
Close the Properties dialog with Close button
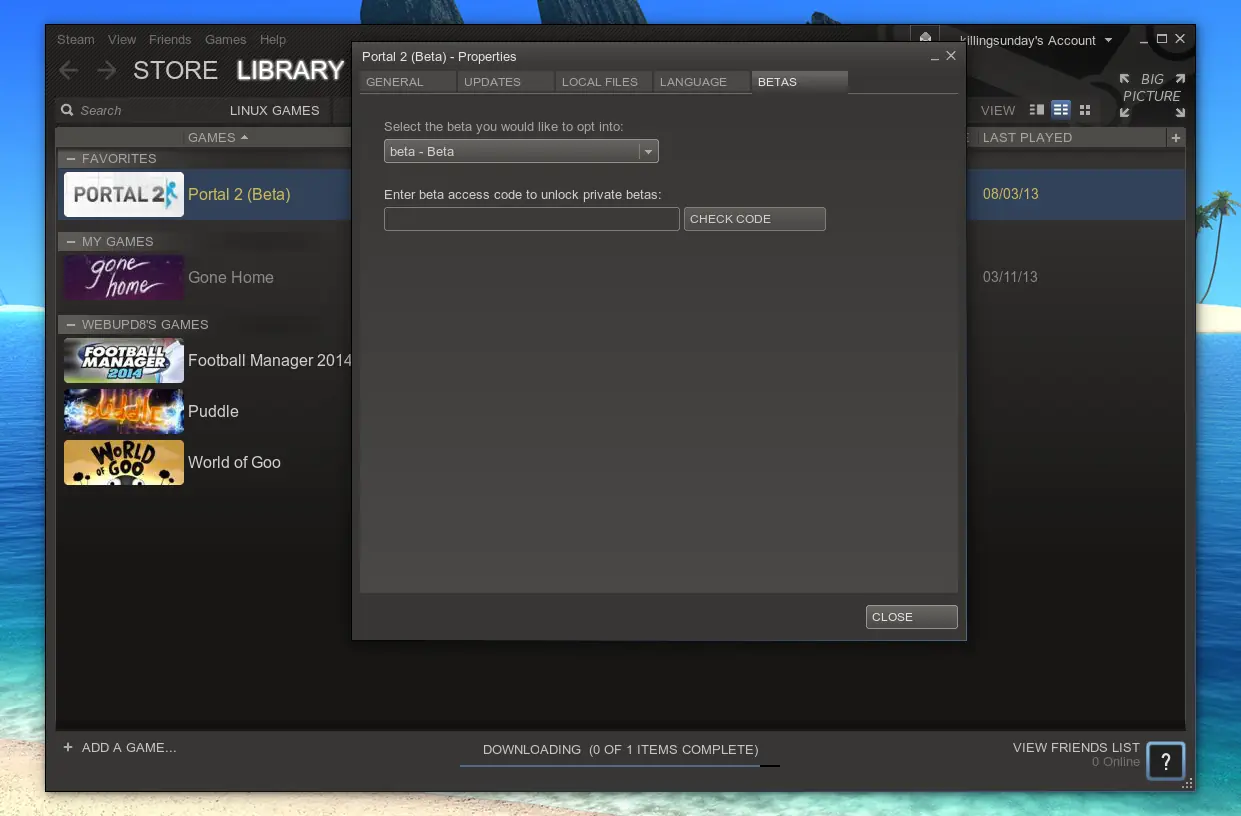(912, 617)
